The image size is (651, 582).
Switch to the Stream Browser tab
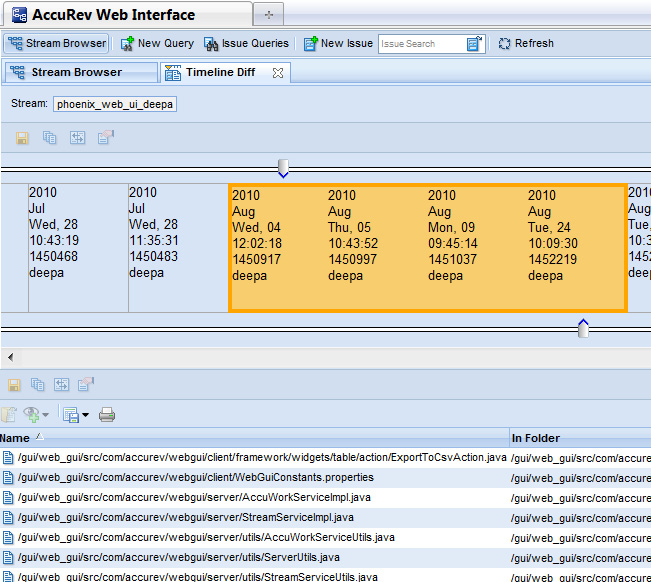[x=76, y=72]
